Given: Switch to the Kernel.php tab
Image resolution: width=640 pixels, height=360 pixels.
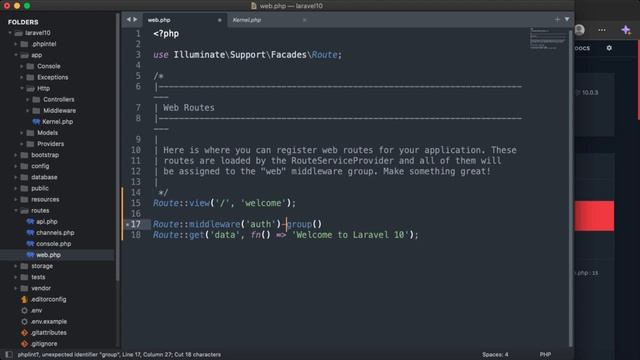Looking at the screenshot, I should click(x=247, y=20).
